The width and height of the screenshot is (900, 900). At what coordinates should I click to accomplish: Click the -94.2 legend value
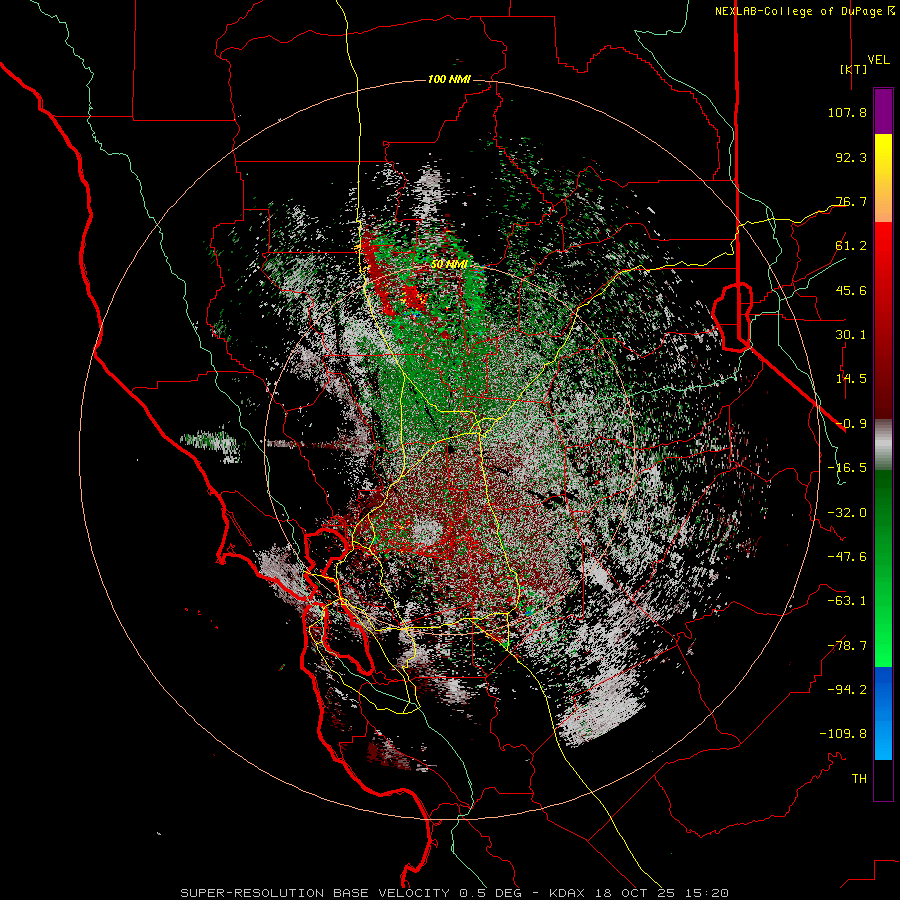(847, 690)
